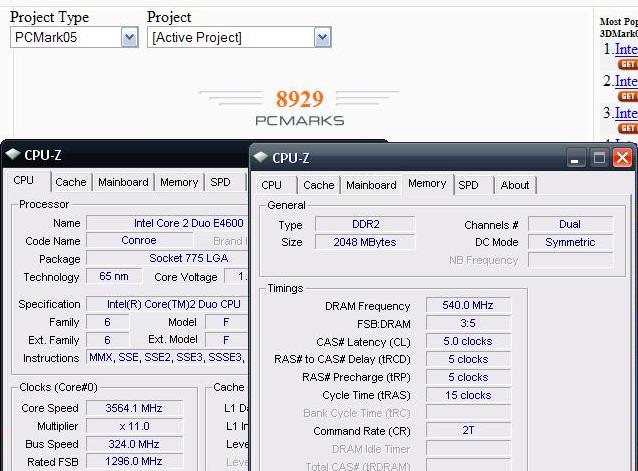Screen dimensions: 638x471
Task: Click the Family value 6
Action: (x=107, y=322)
